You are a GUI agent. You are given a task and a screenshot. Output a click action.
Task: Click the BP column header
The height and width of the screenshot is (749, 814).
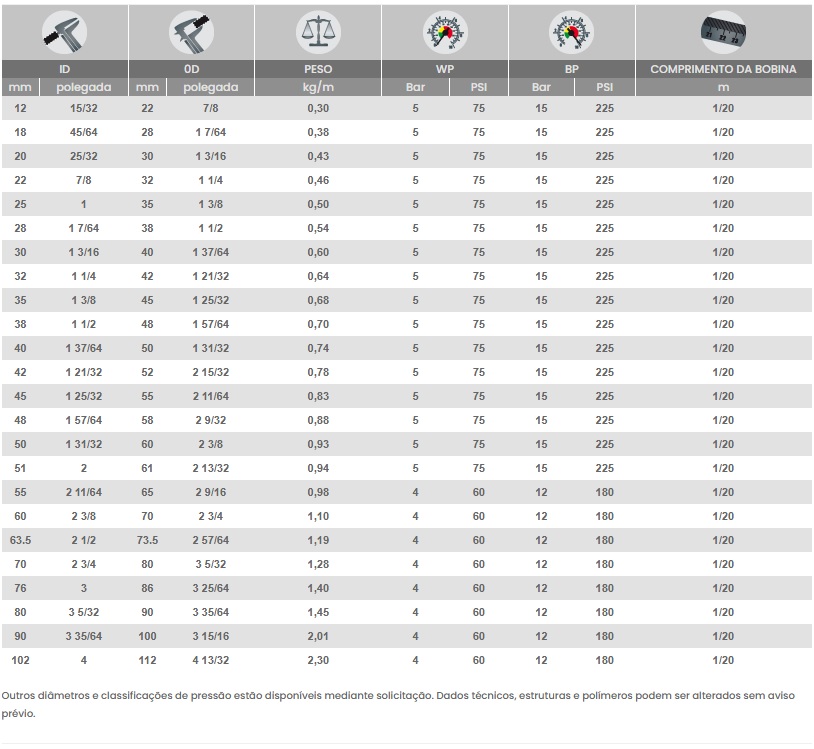572,69
